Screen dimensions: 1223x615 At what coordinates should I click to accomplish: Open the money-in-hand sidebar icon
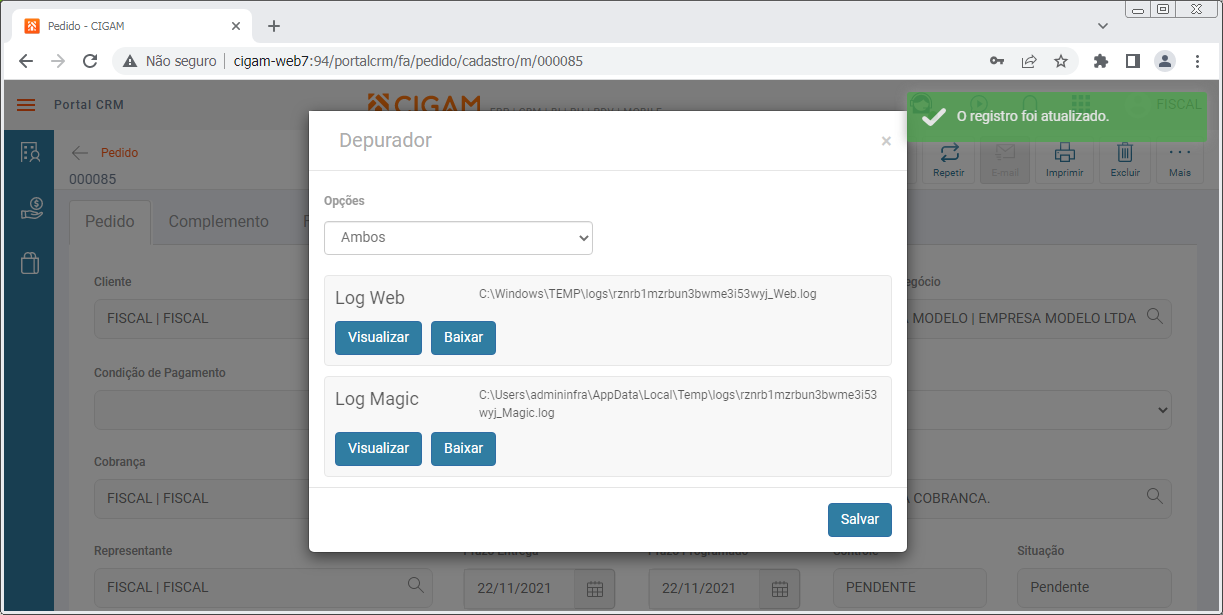[30, 208]
